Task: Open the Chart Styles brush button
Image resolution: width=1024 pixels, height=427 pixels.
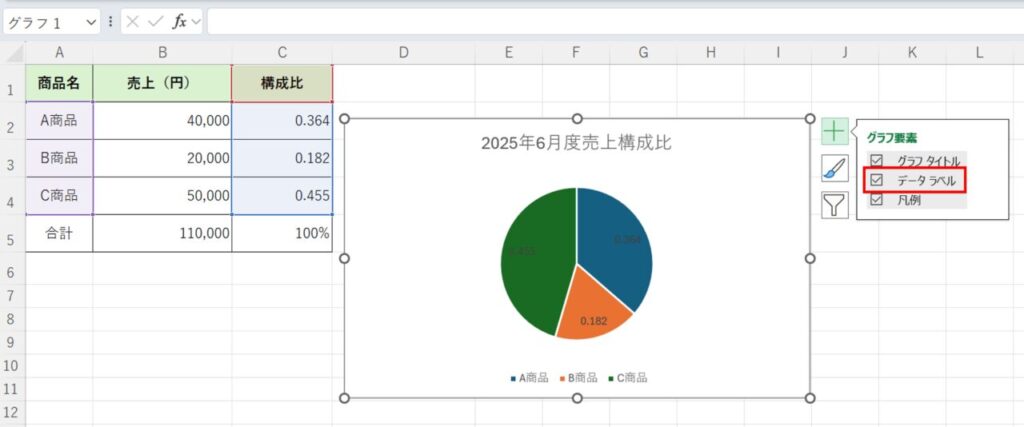Action: coord(835,168)
